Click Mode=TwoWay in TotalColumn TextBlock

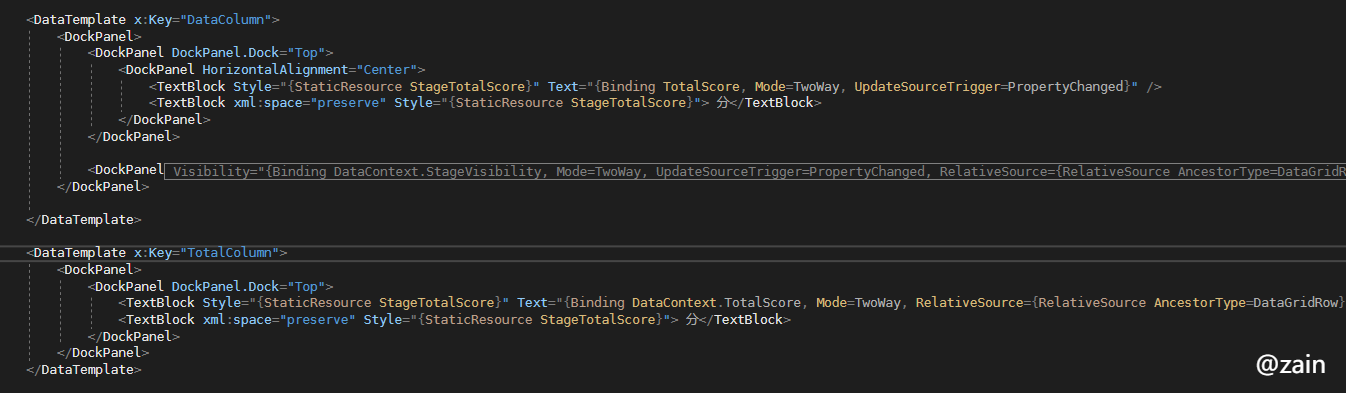[x=858, y=303]
